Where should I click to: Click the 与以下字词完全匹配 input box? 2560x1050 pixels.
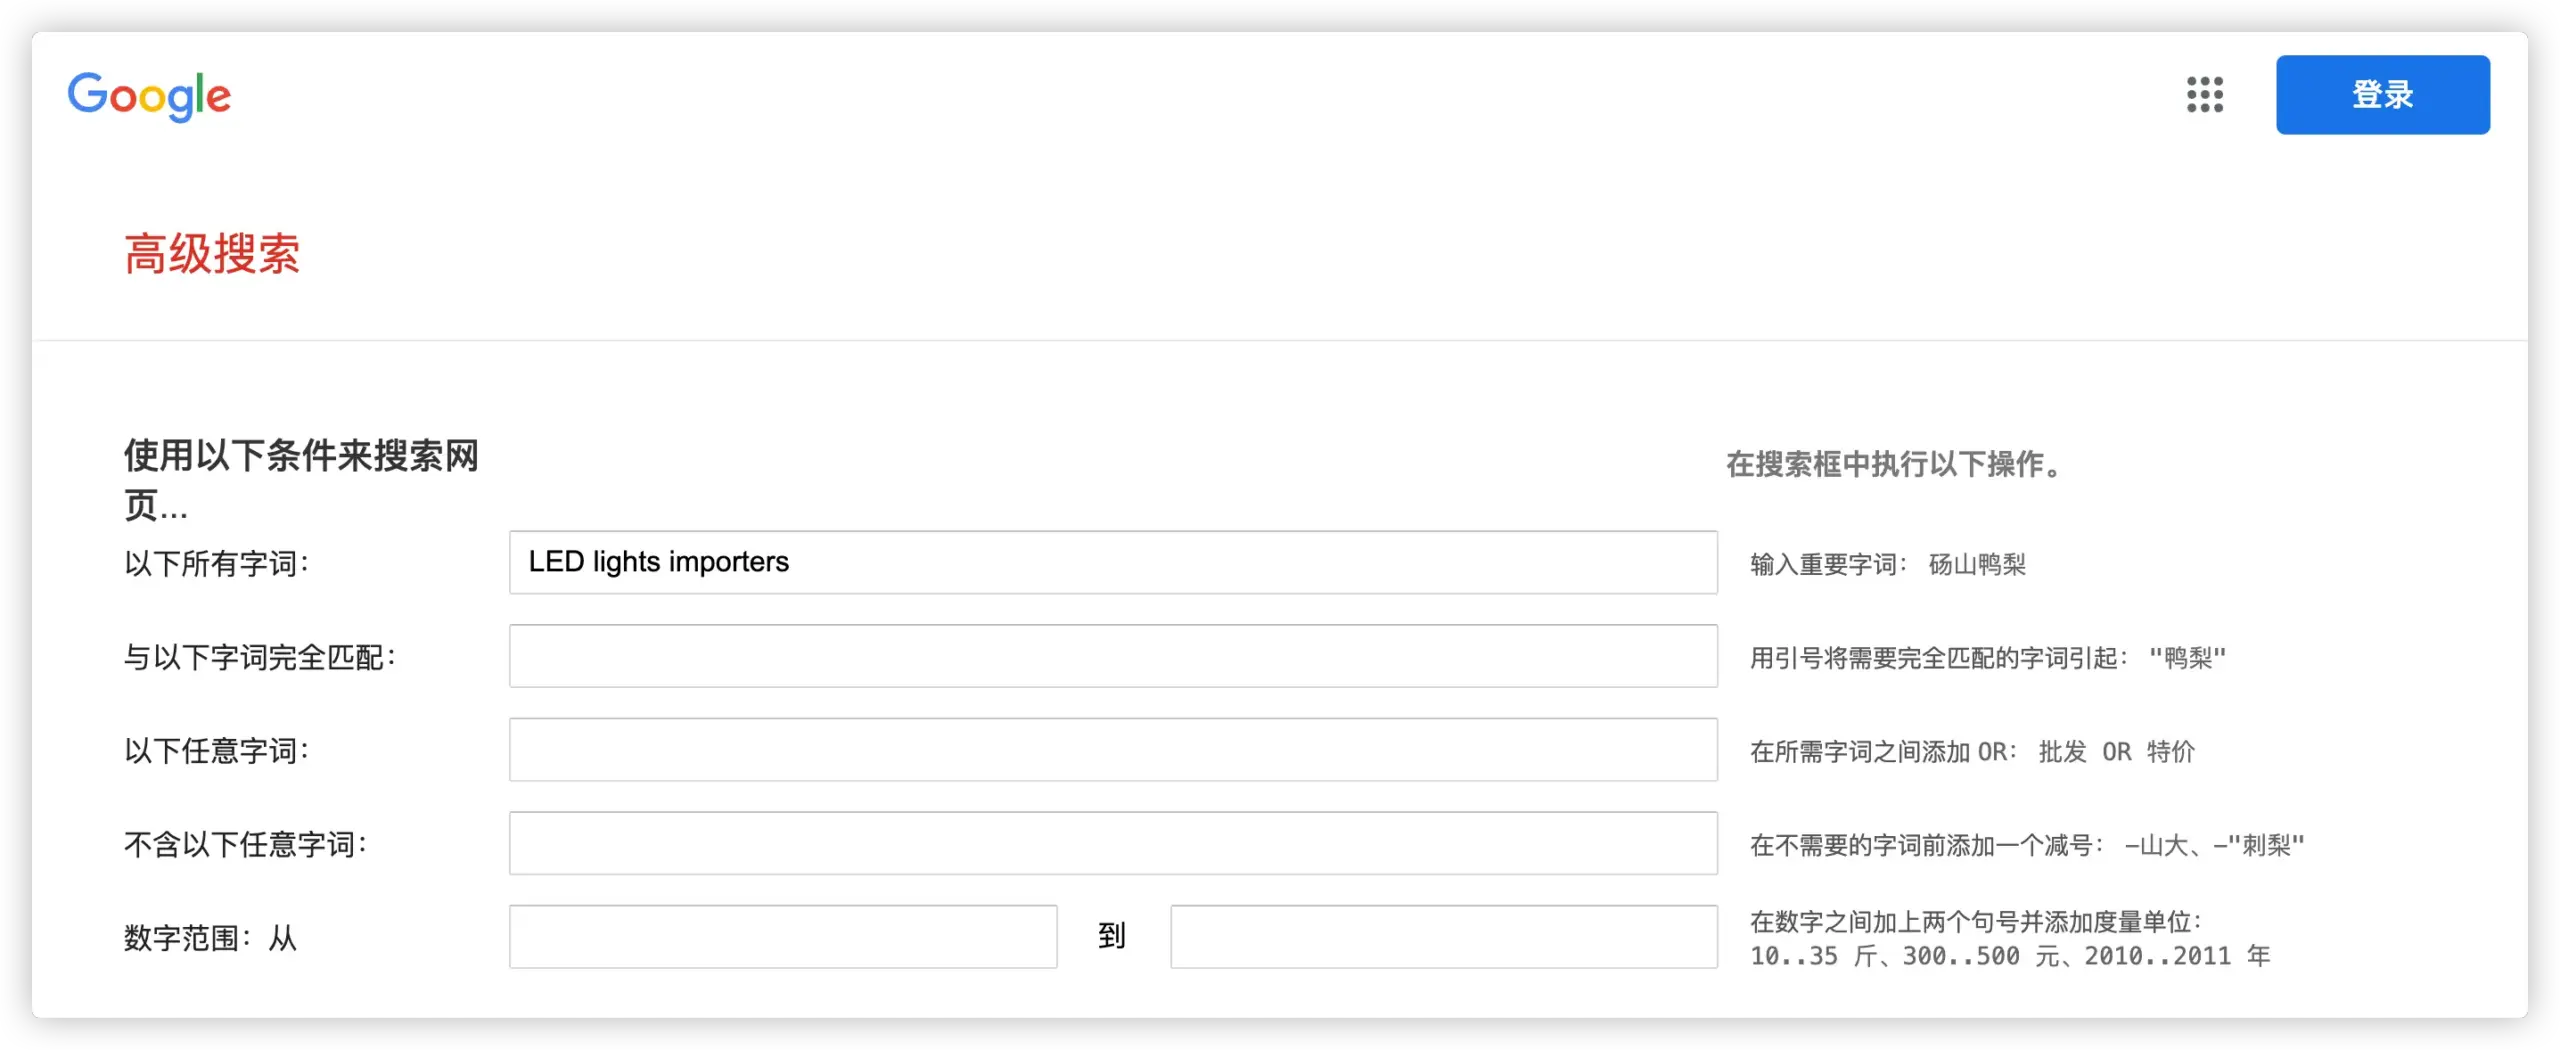(1113, 656)
